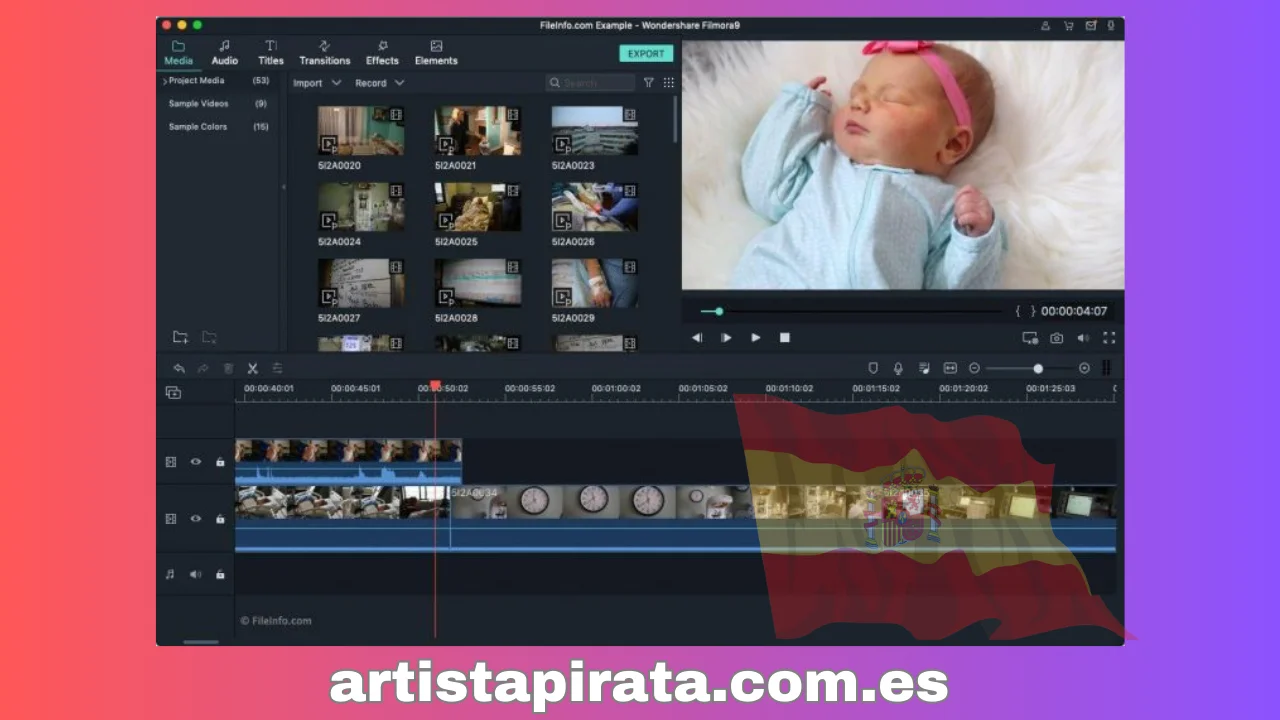Click the marker shield icon above timeline
The image size is (1280, 720).
tap(873, 368)
